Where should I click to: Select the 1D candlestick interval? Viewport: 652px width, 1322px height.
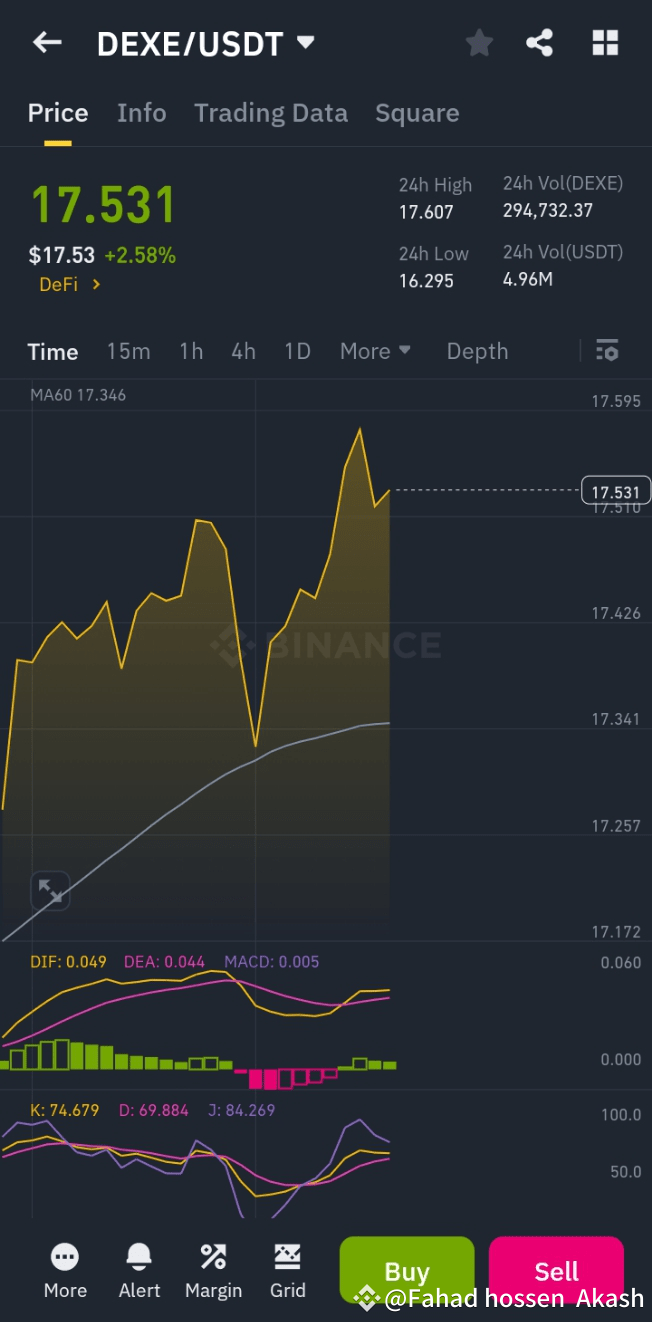point(297,351)
